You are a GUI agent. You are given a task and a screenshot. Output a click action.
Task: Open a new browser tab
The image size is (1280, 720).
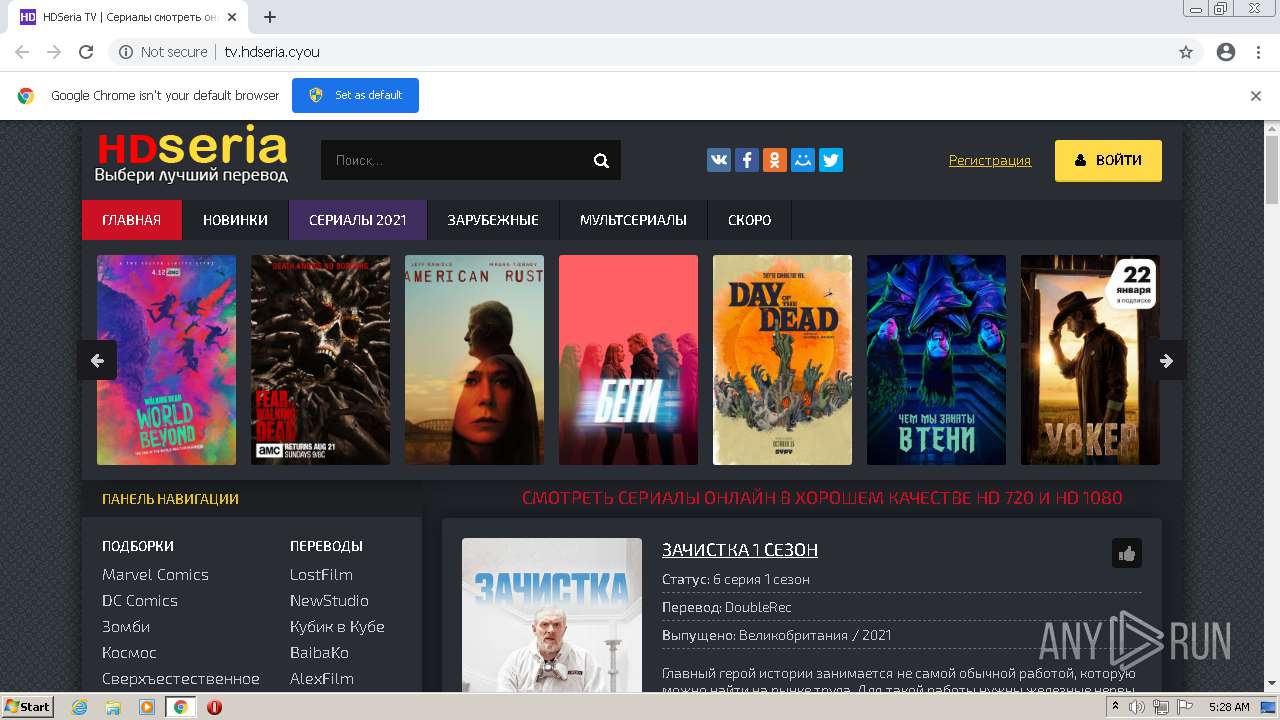pos(270,17)
